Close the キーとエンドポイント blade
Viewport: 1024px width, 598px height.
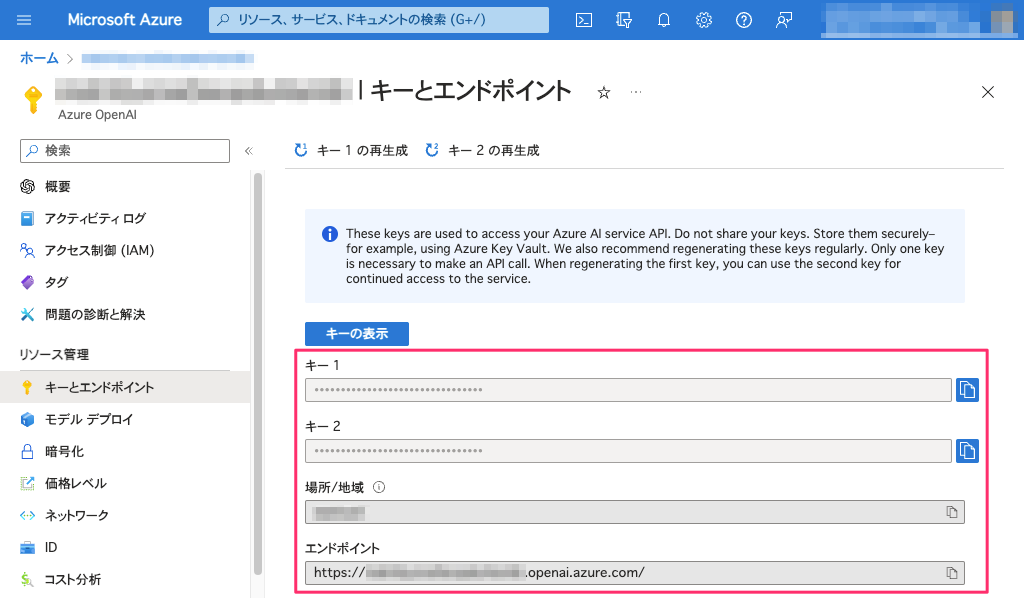coord(987,92)
